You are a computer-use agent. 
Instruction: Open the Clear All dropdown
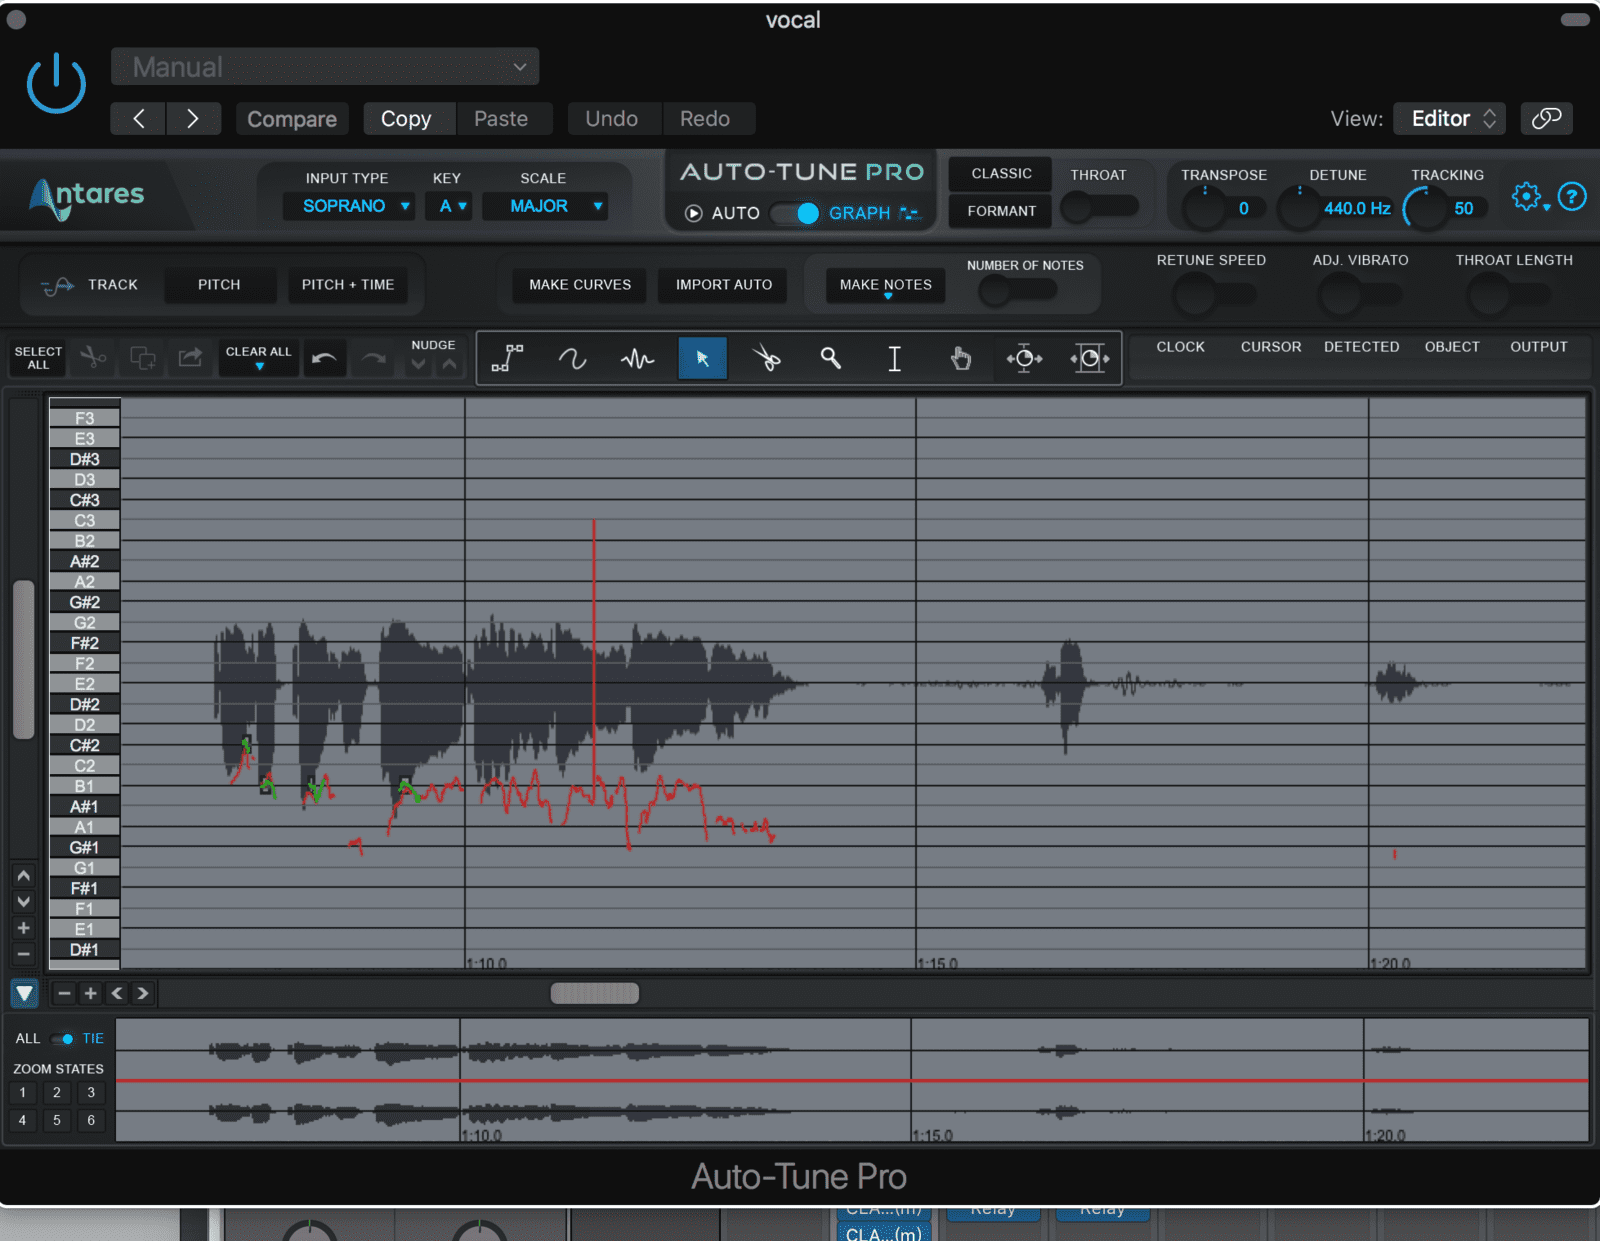(259, 358)
